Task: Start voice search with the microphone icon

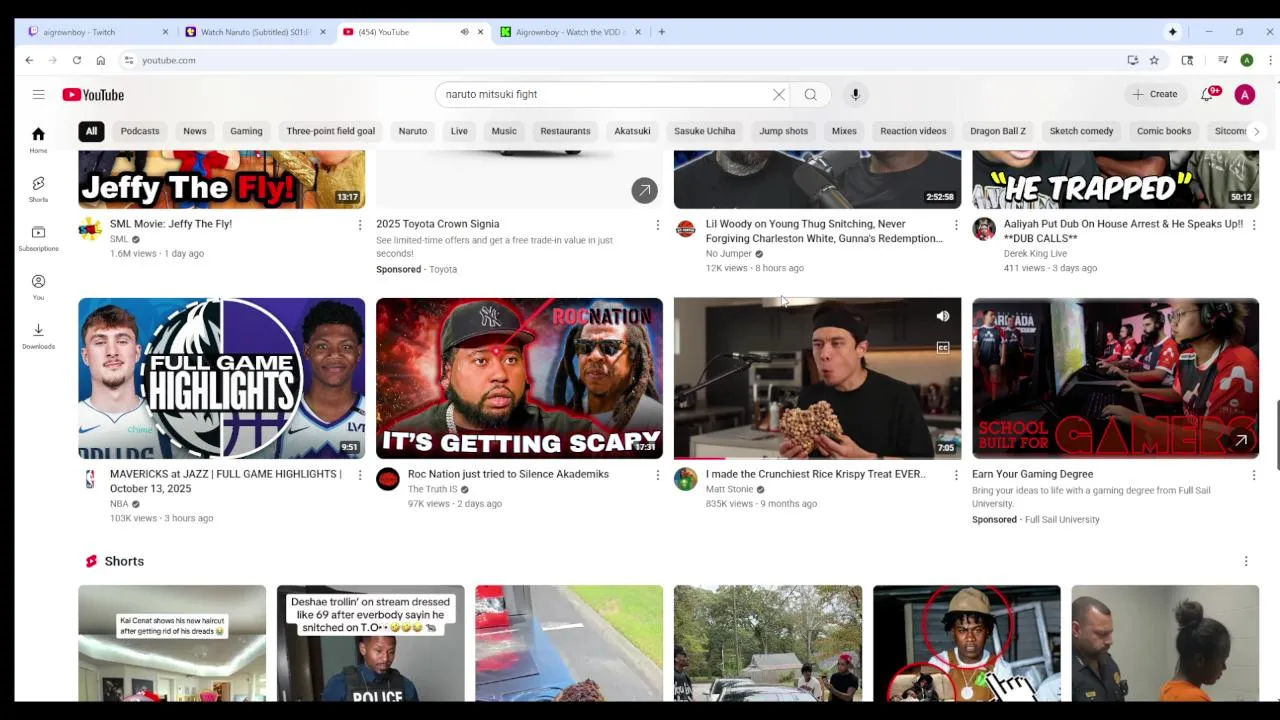Action: pyautogui.click(x=855, y=94)
